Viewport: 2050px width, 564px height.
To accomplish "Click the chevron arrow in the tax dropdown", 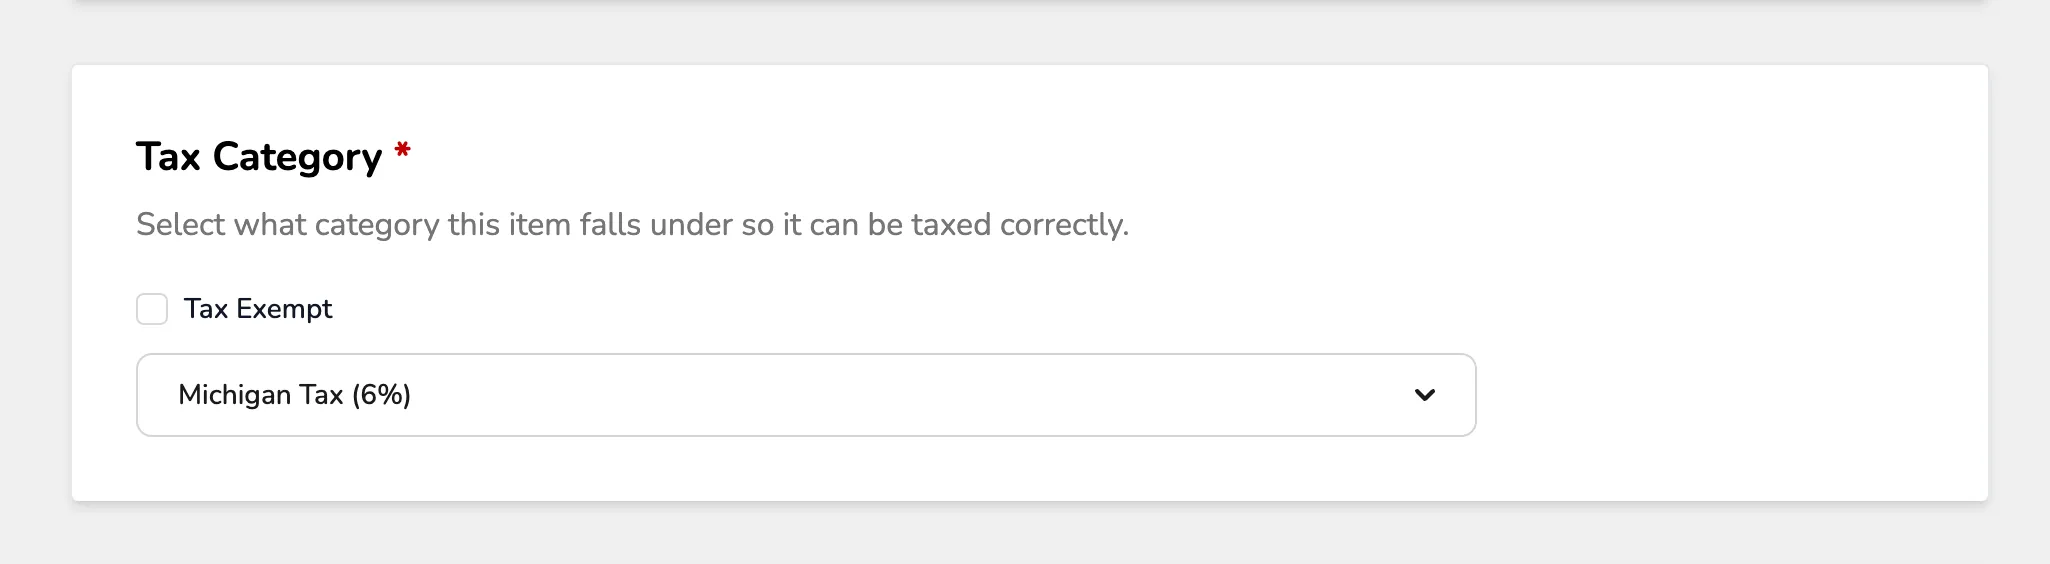I will coord(1425,395).
